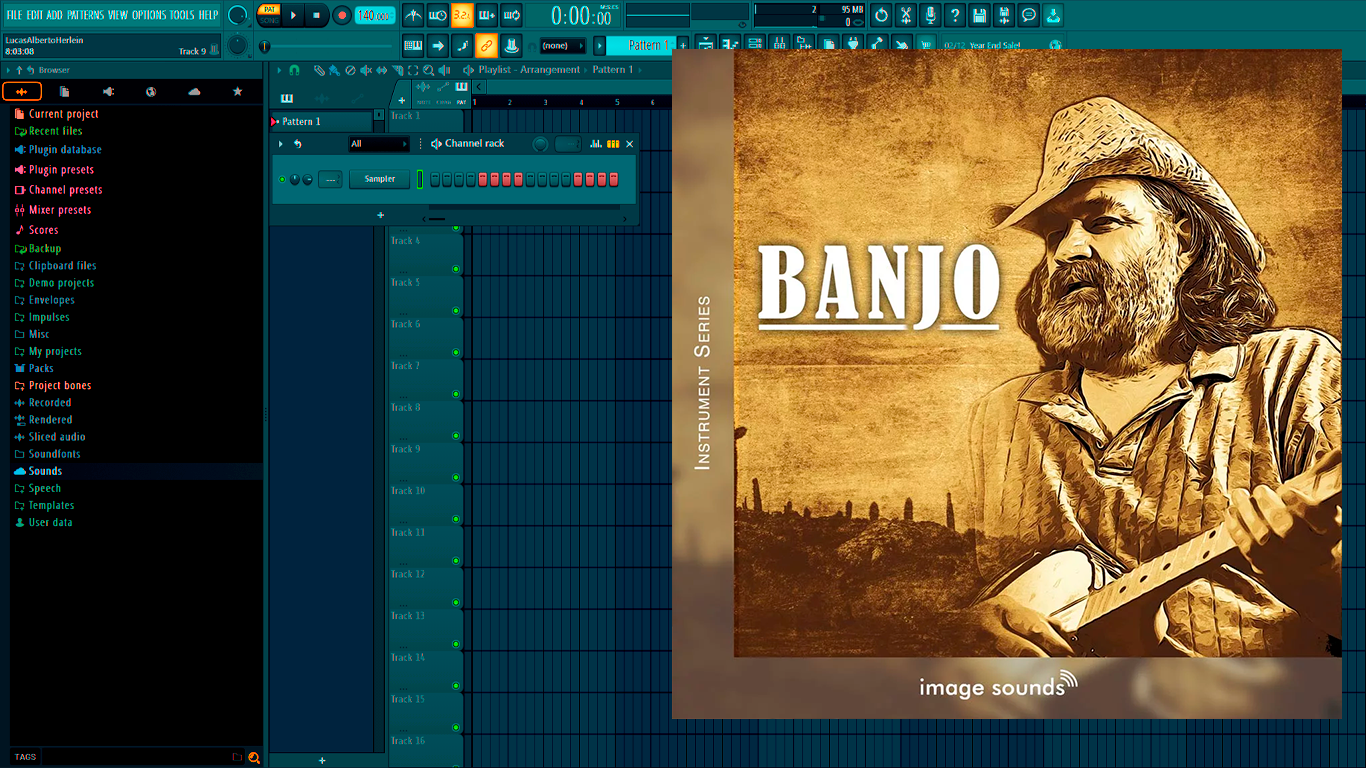Image resolution: width=1366 pixels, height=768 pixels.
Task: Open the TOOLS menu
Action: [182, 15]
